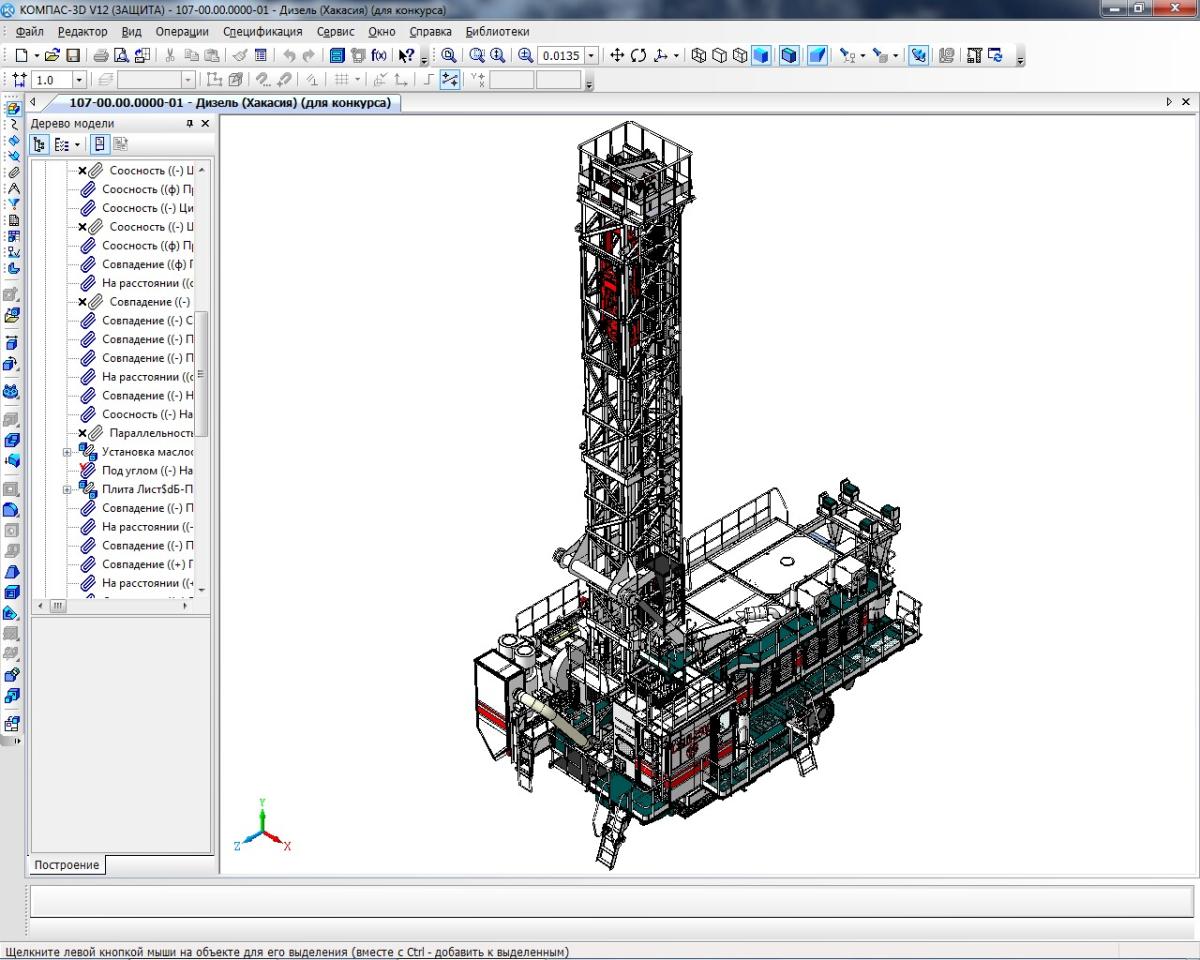Screen dimensions: 1200x960
Task: Open the variables f(x) tool
Action: 379,56
